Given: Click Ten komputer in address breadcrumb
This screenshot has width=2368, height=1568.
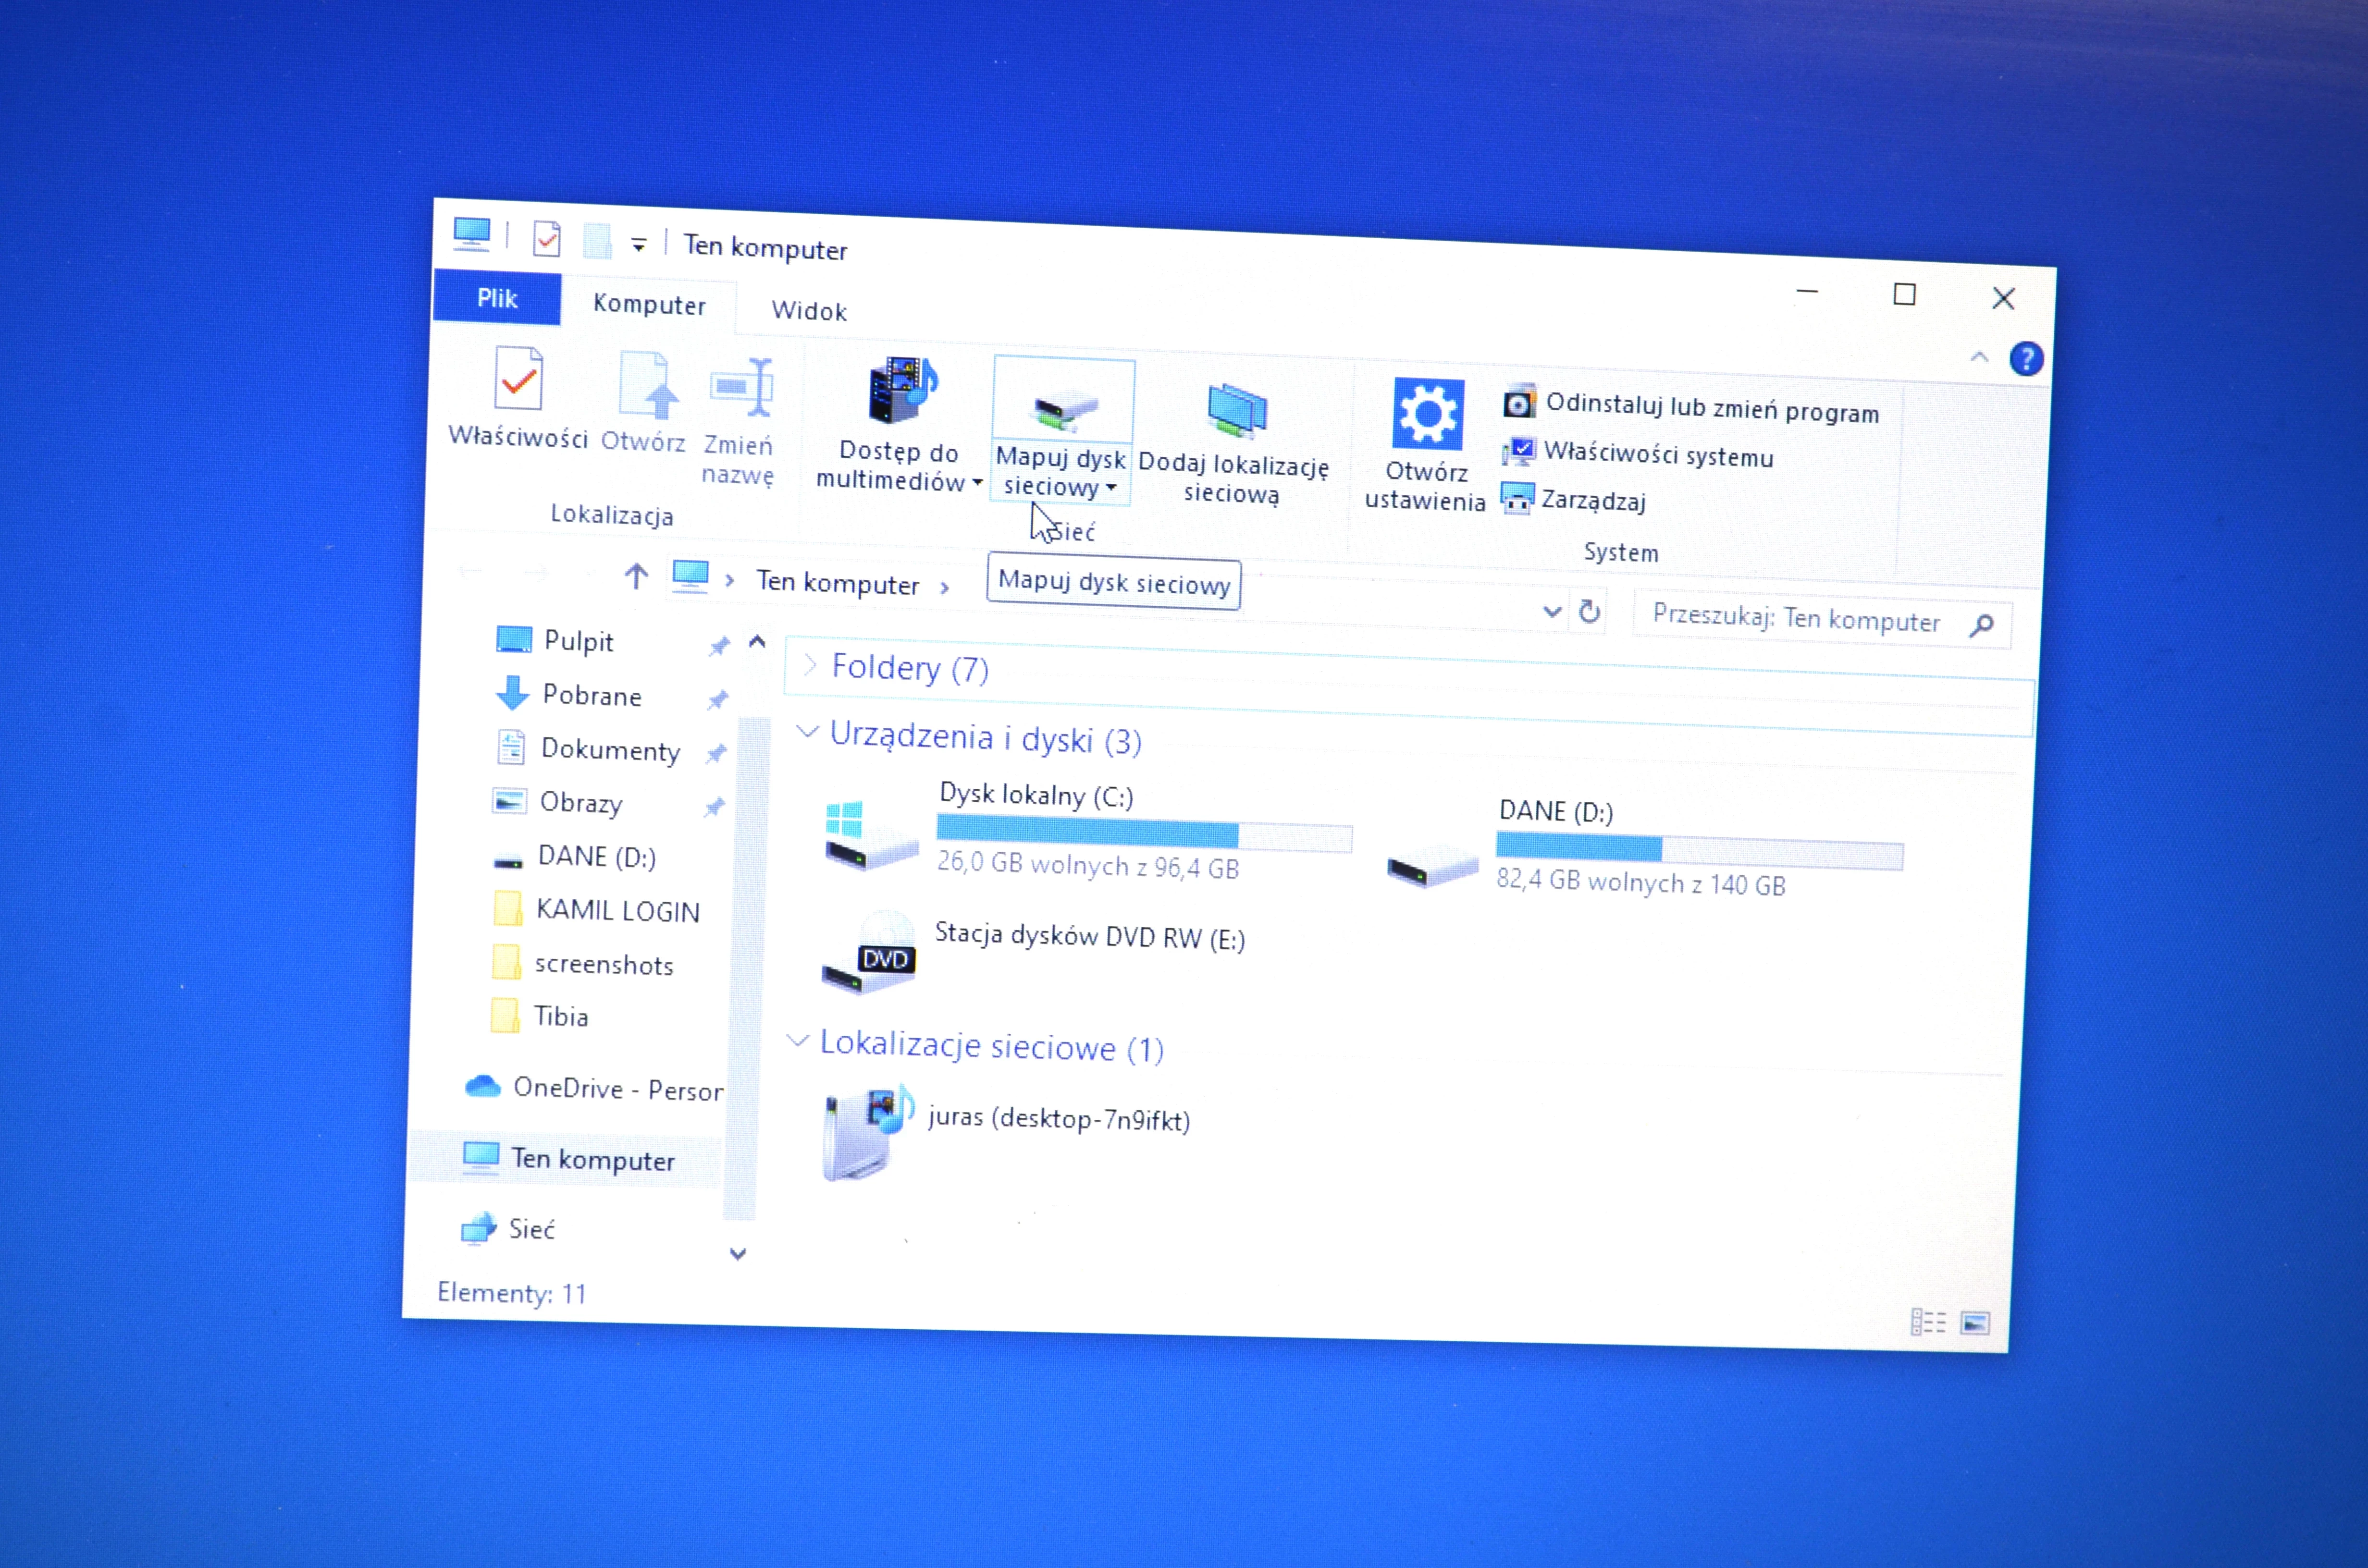Looking at the screenshot, I should (837, 582).
